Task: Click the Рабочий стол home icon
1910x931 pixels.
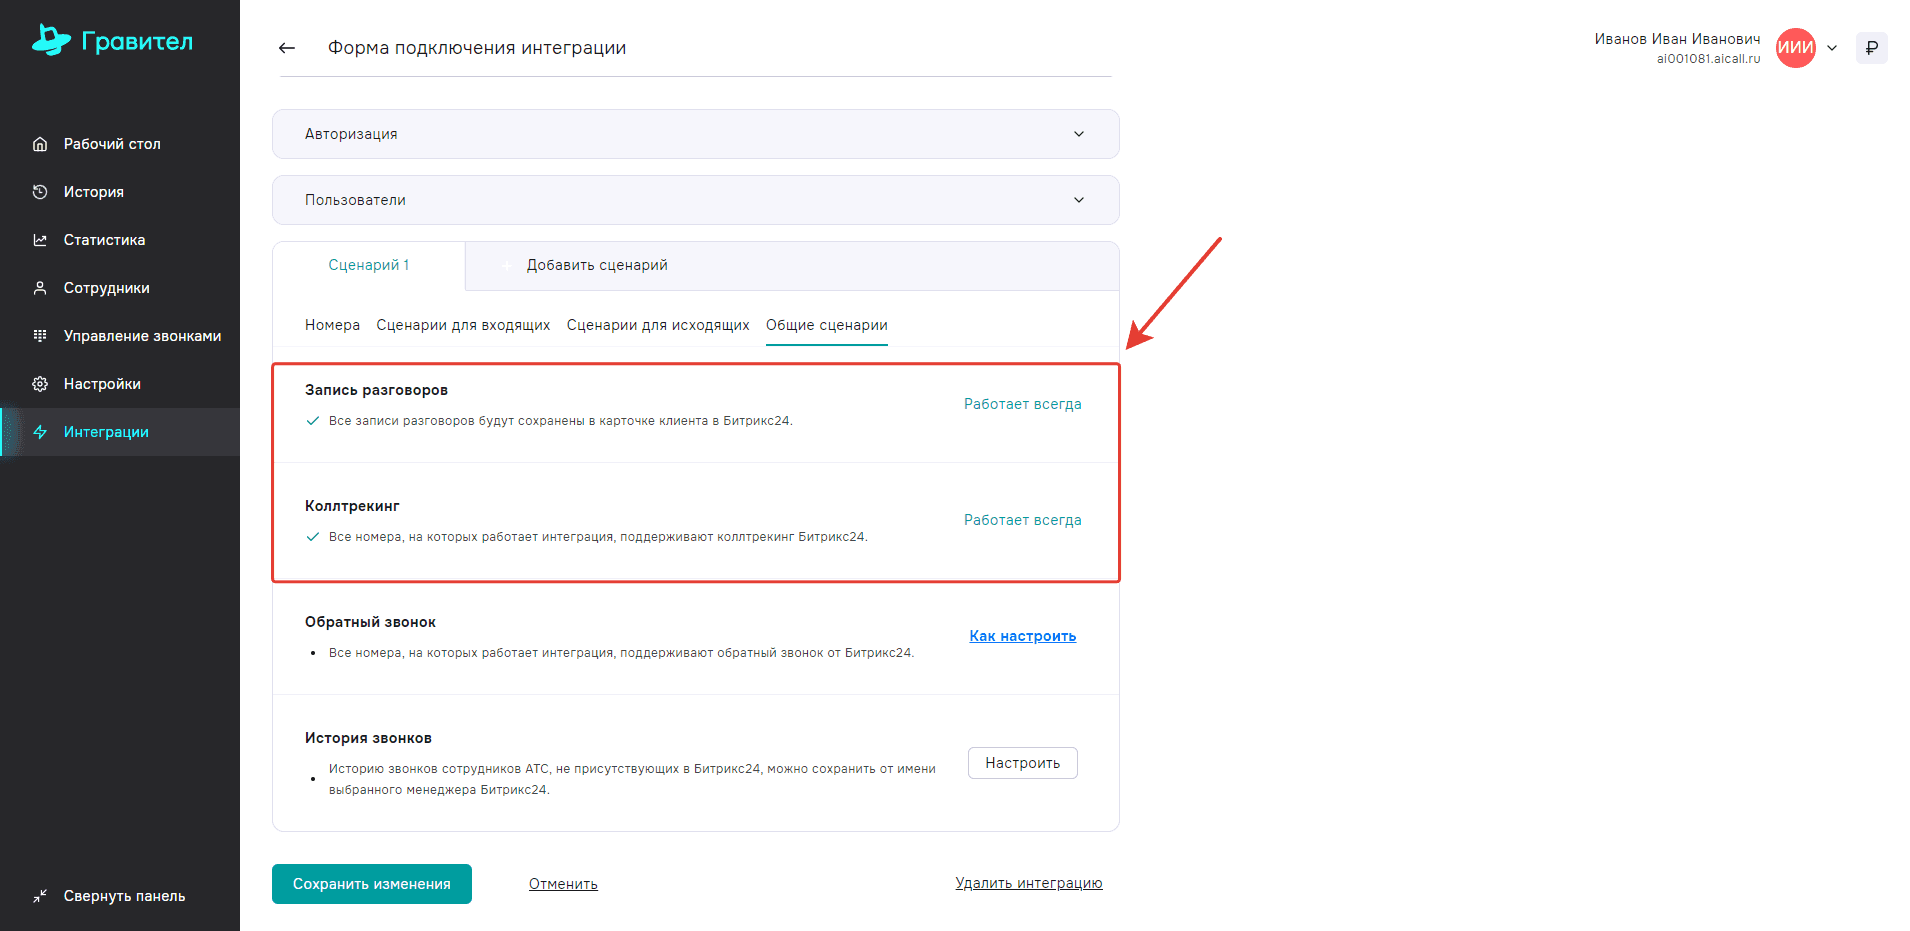Action: (40, 144)
